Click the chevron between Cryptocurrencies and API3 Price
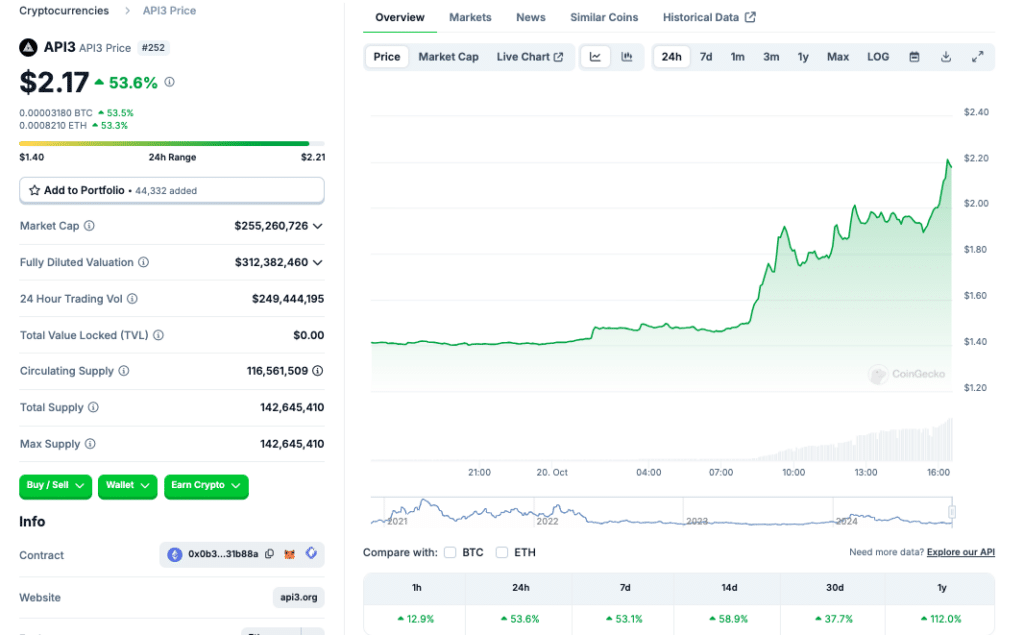Viewport: 1024px width, 635px height. (127, 10)
